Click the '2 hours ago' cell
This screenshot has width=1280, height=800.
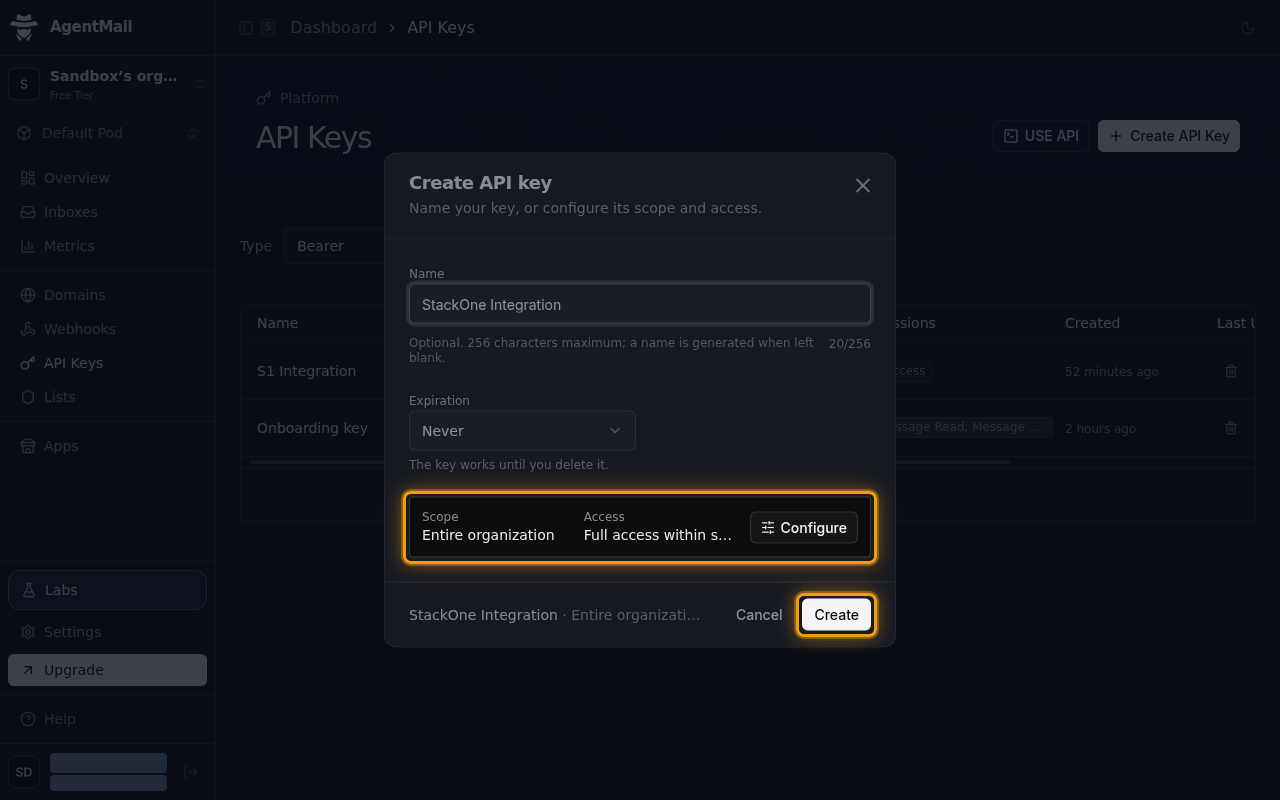click(1100, 428)
